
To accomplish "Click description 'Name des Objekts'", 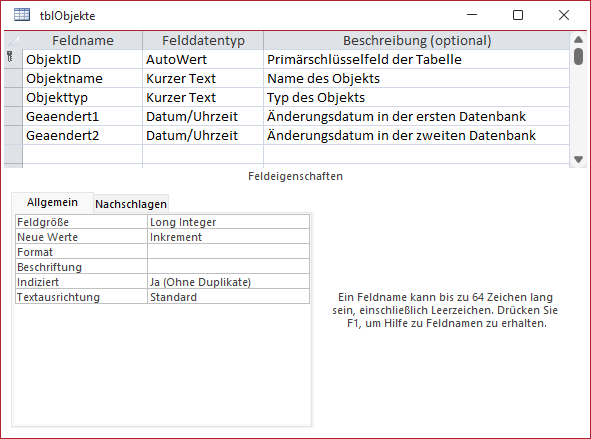I will pos(416,78).
